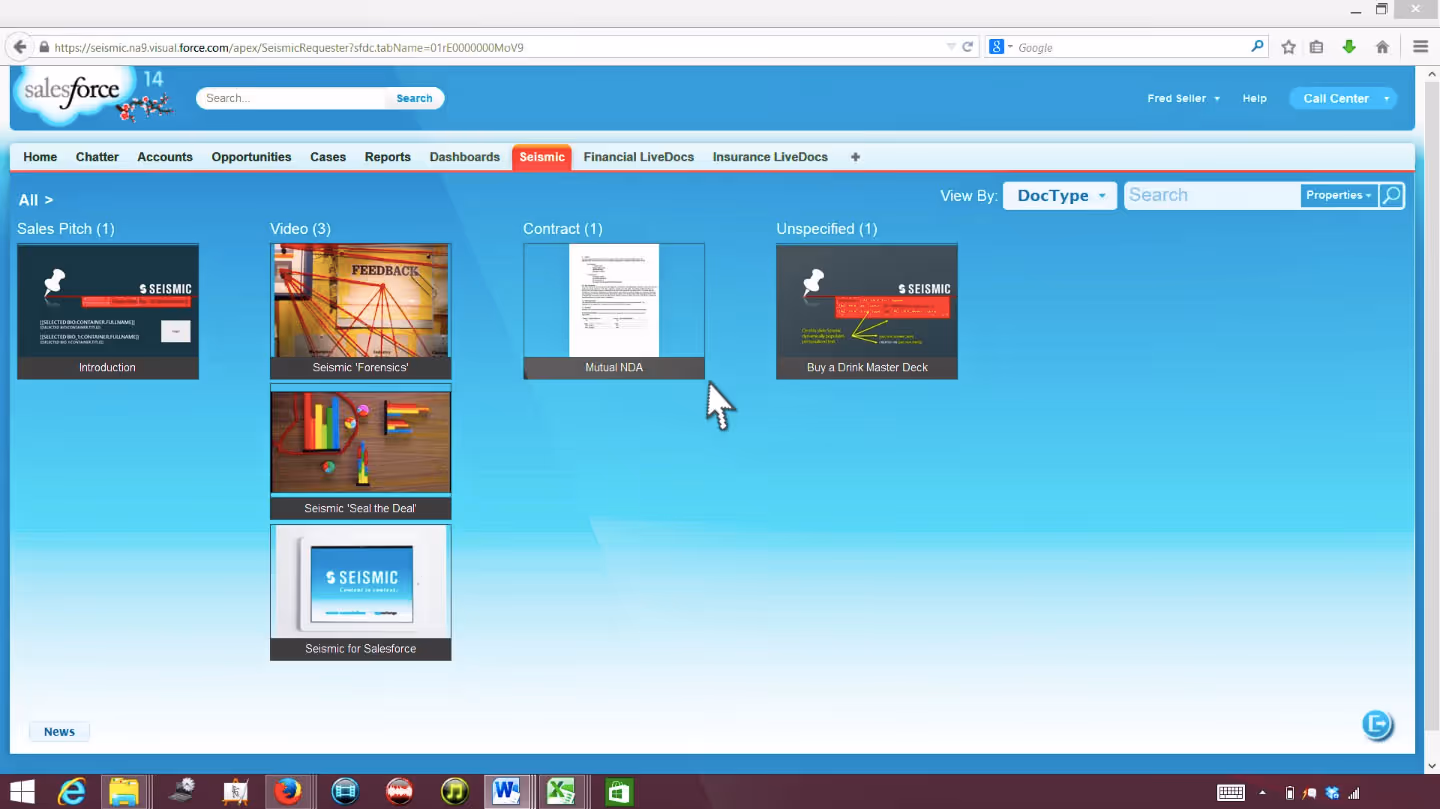This screenshot has width=1440, height=809.
Task: Open the green music player taskbar icon
Action: pos(454,792)
